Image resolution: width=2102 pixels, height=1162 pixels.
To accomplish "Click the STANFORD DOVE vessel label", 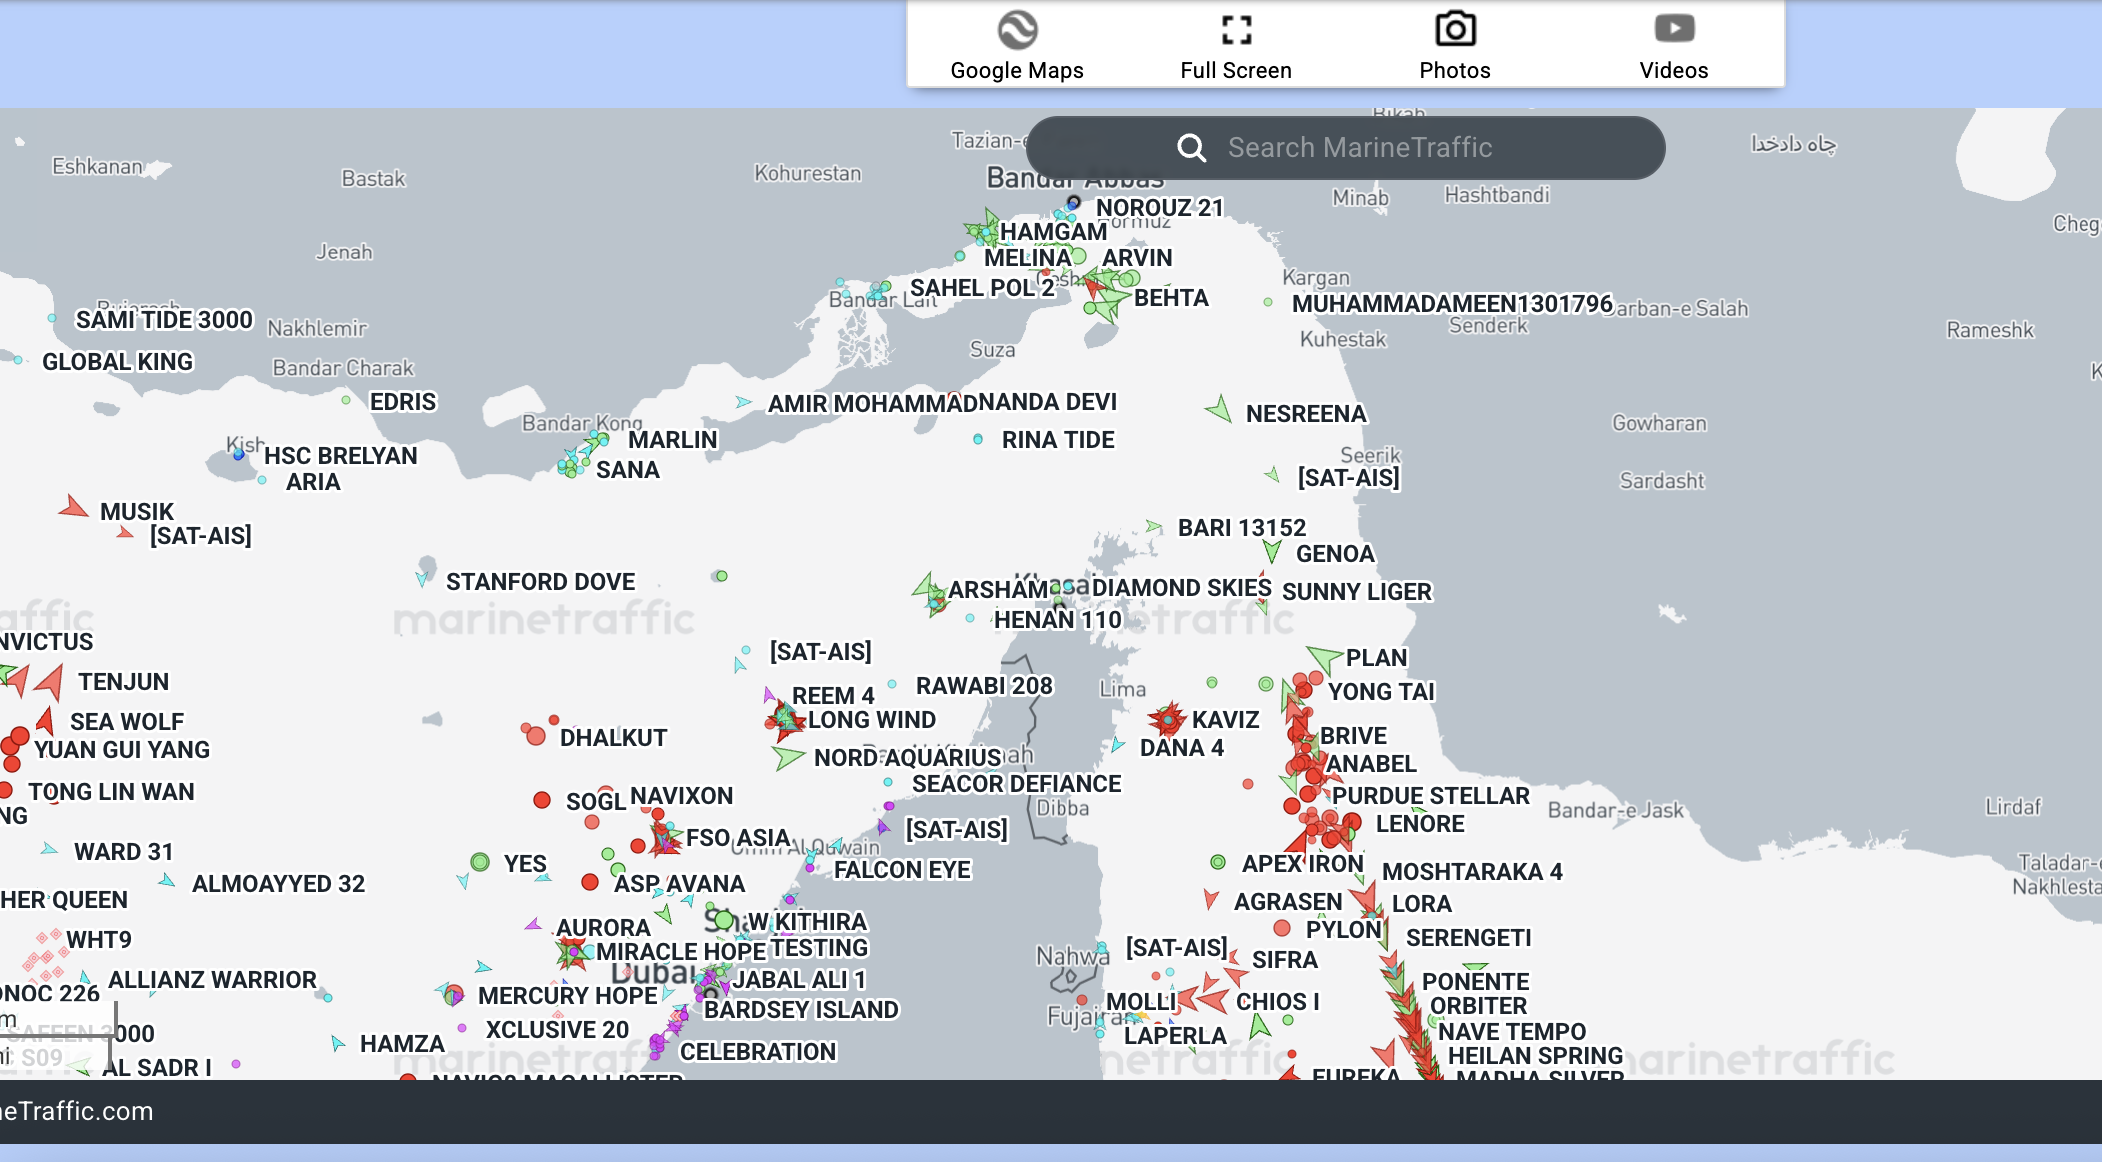I will 540,582.
